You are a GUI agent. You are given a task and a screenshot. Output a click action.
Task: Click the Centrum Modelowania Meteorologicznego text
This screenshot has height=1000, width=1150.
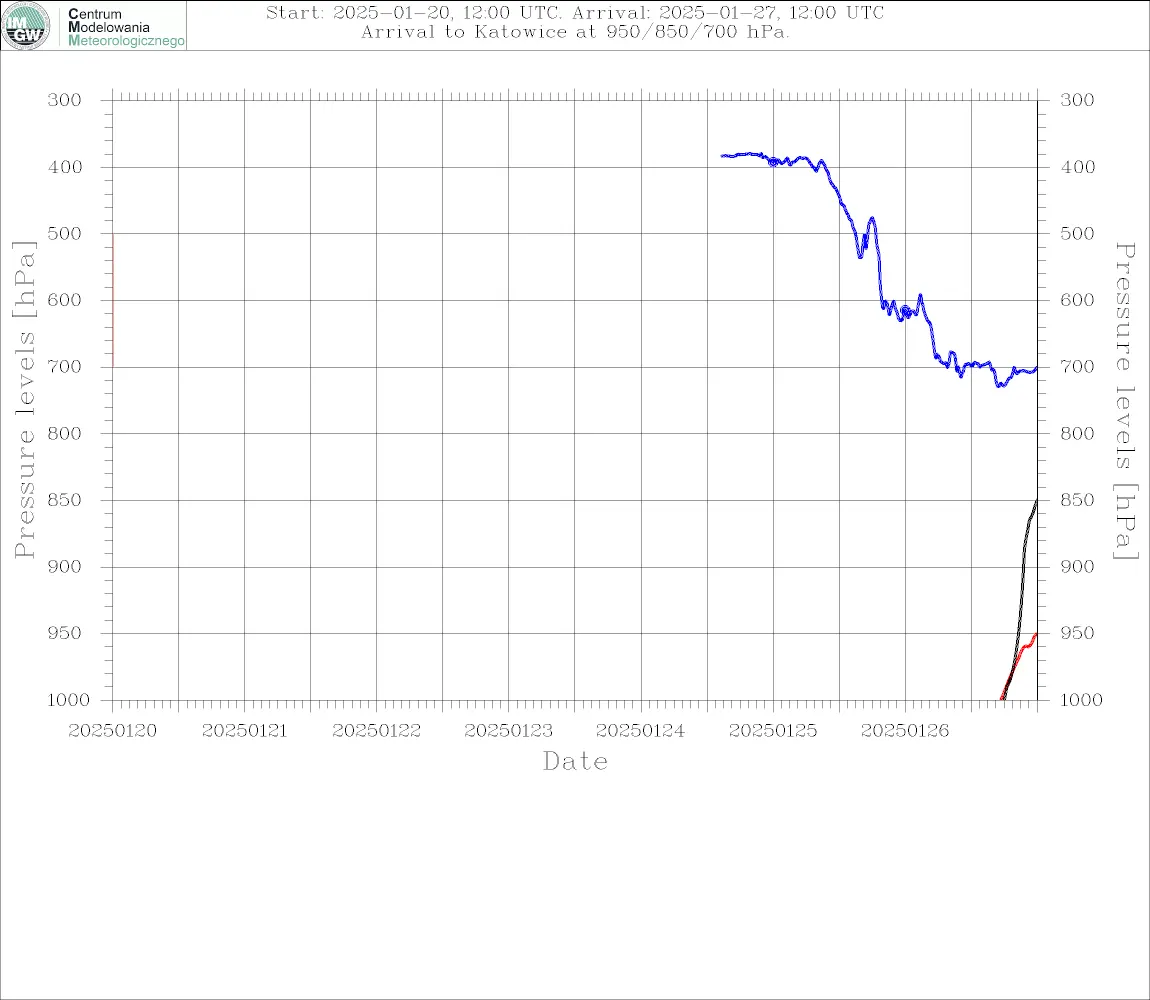[126, 27]
